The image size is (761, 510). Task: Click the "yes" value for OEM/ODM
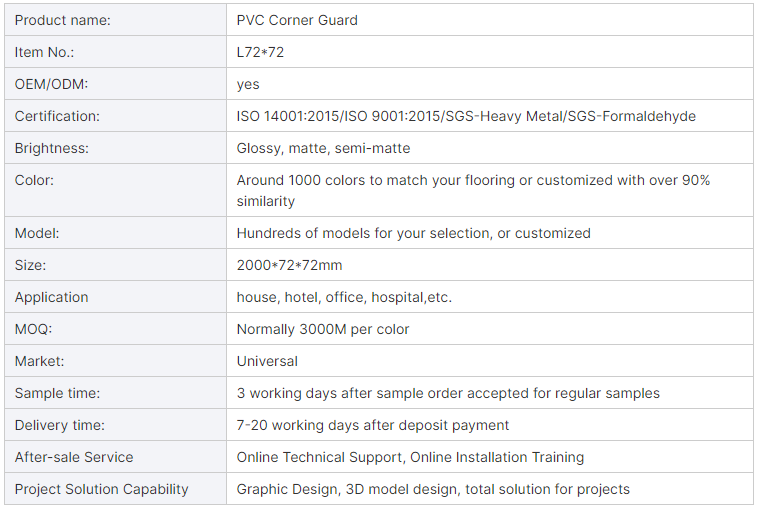coord(248,84)
